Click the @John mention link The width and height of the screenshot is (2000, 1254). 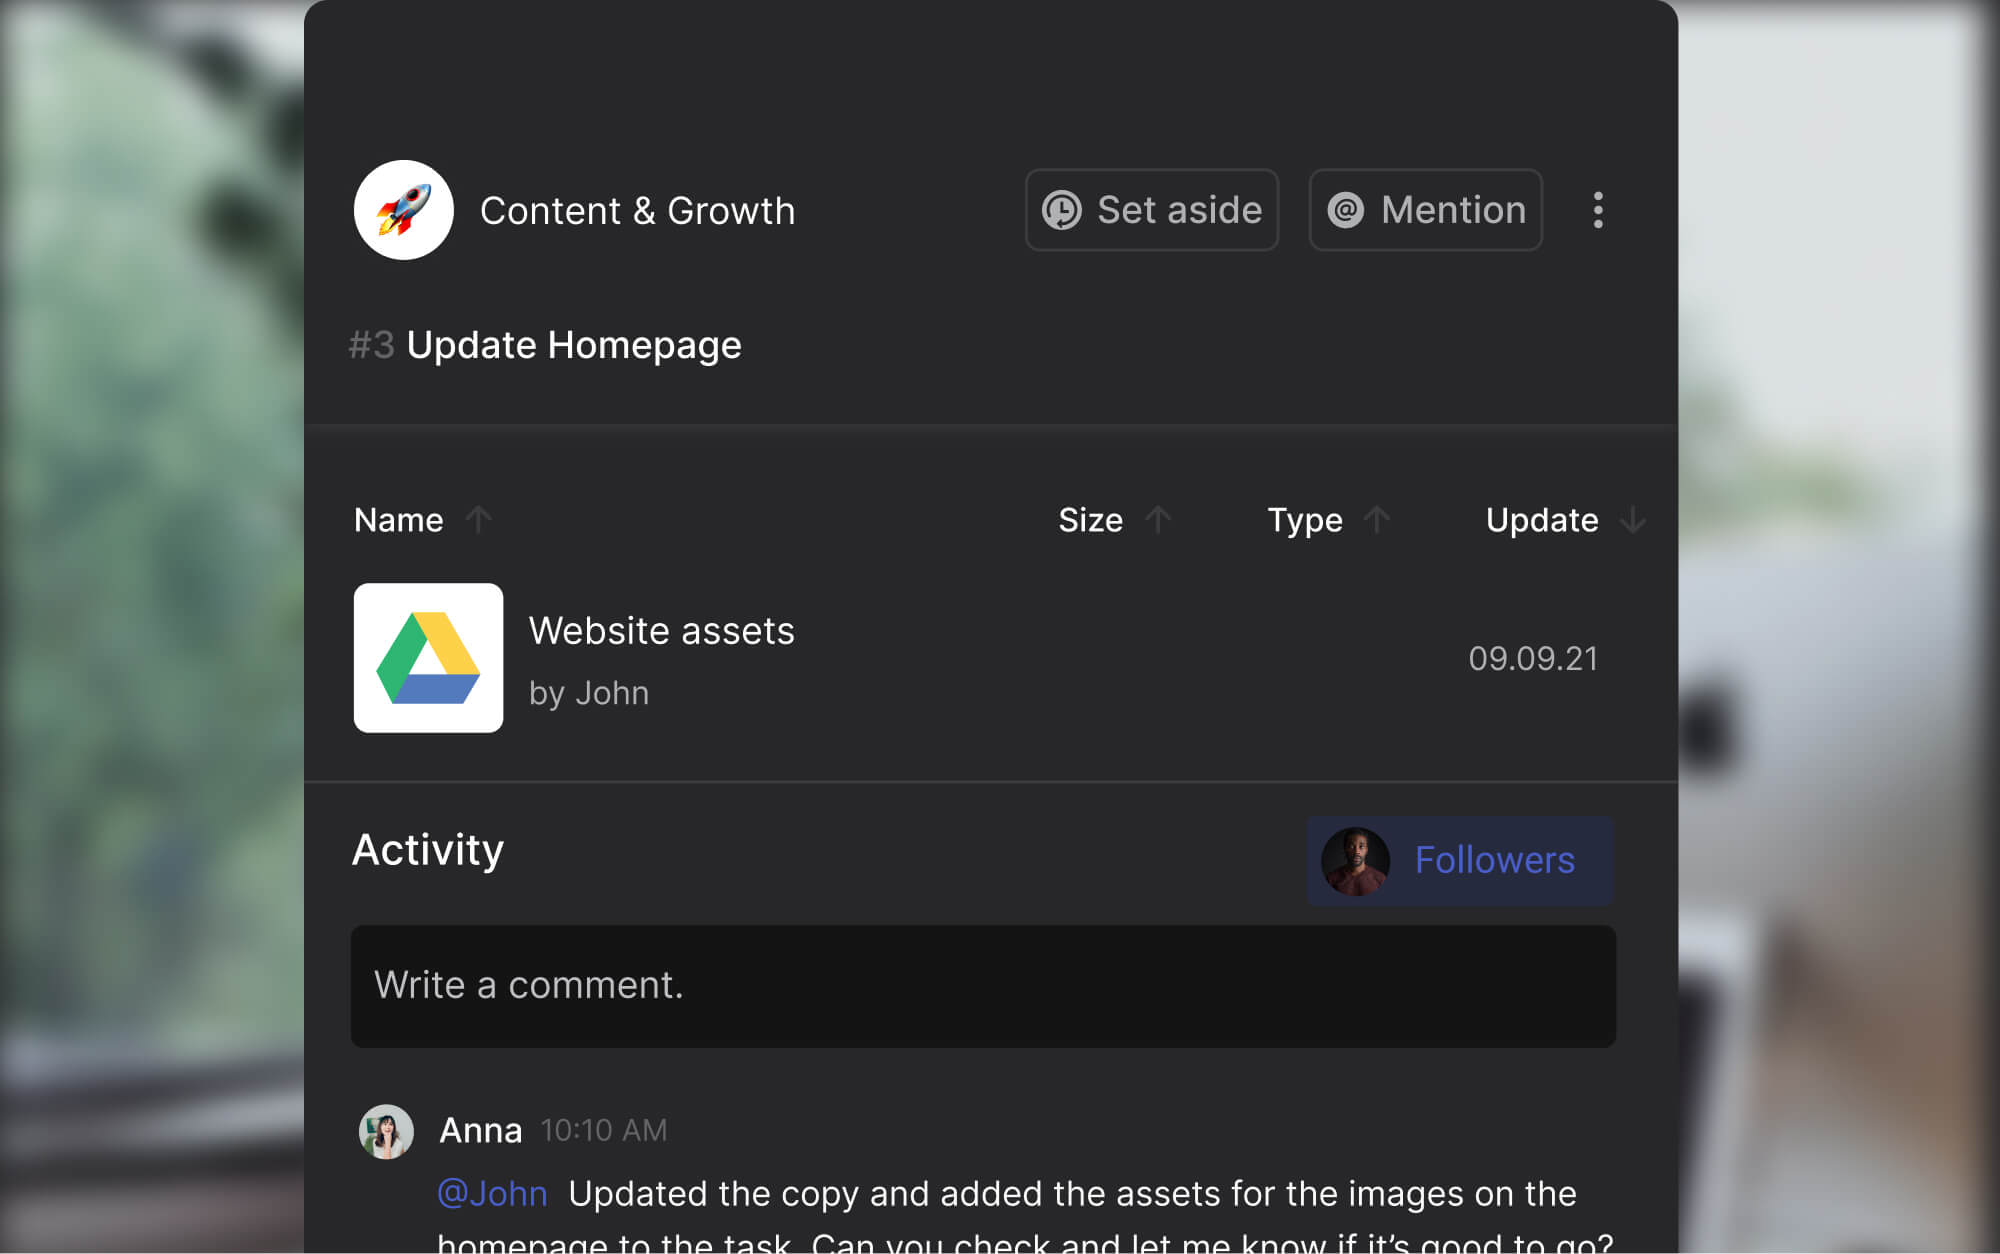point(492,1193)
